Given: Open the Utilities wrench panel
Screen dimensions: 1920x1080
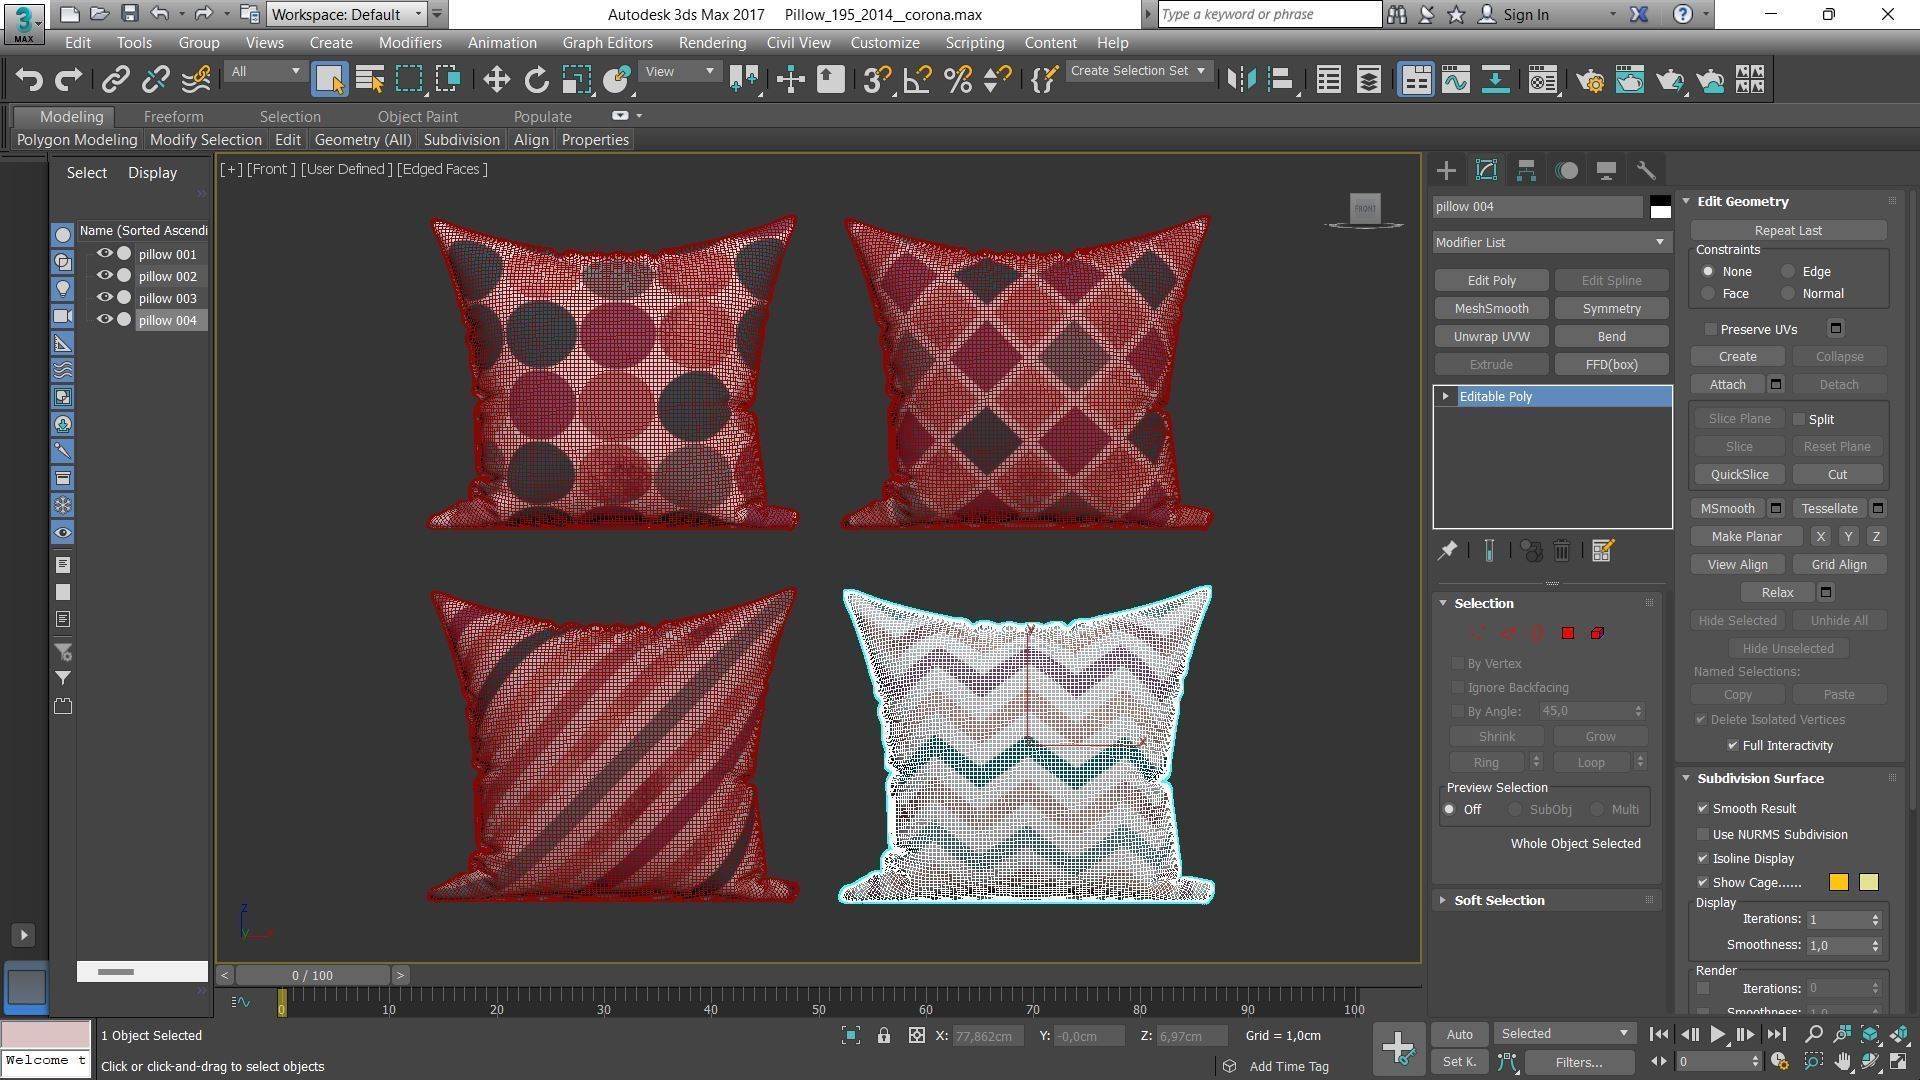Looking at the screenshot, I should click(1646, 170).
